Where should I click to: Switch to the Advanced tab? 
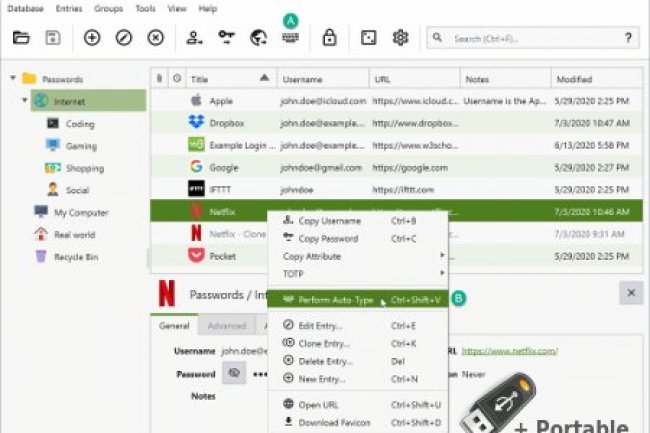point(226,326)
